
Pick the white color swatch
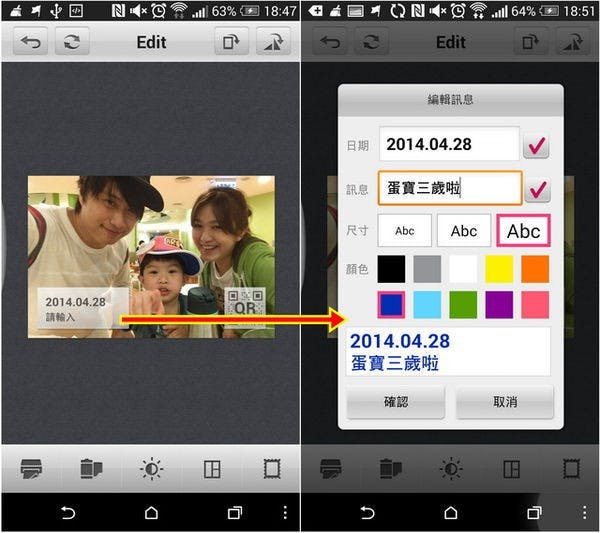click(463, 269)
